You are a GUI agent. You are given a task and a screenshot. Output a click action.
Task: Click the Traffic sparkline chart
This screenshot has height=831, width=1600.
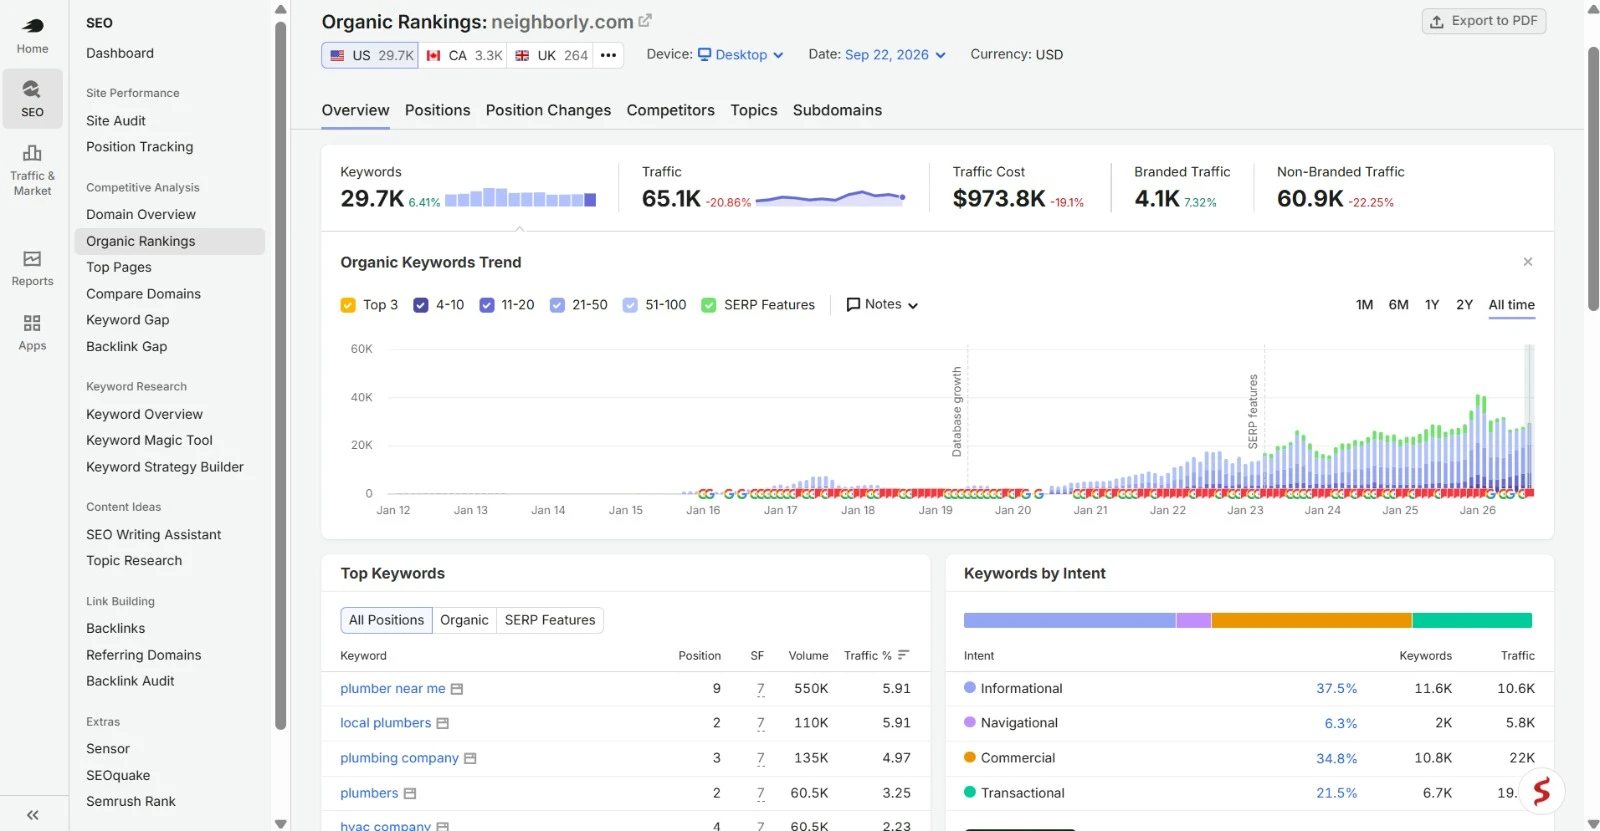(831, 197)
